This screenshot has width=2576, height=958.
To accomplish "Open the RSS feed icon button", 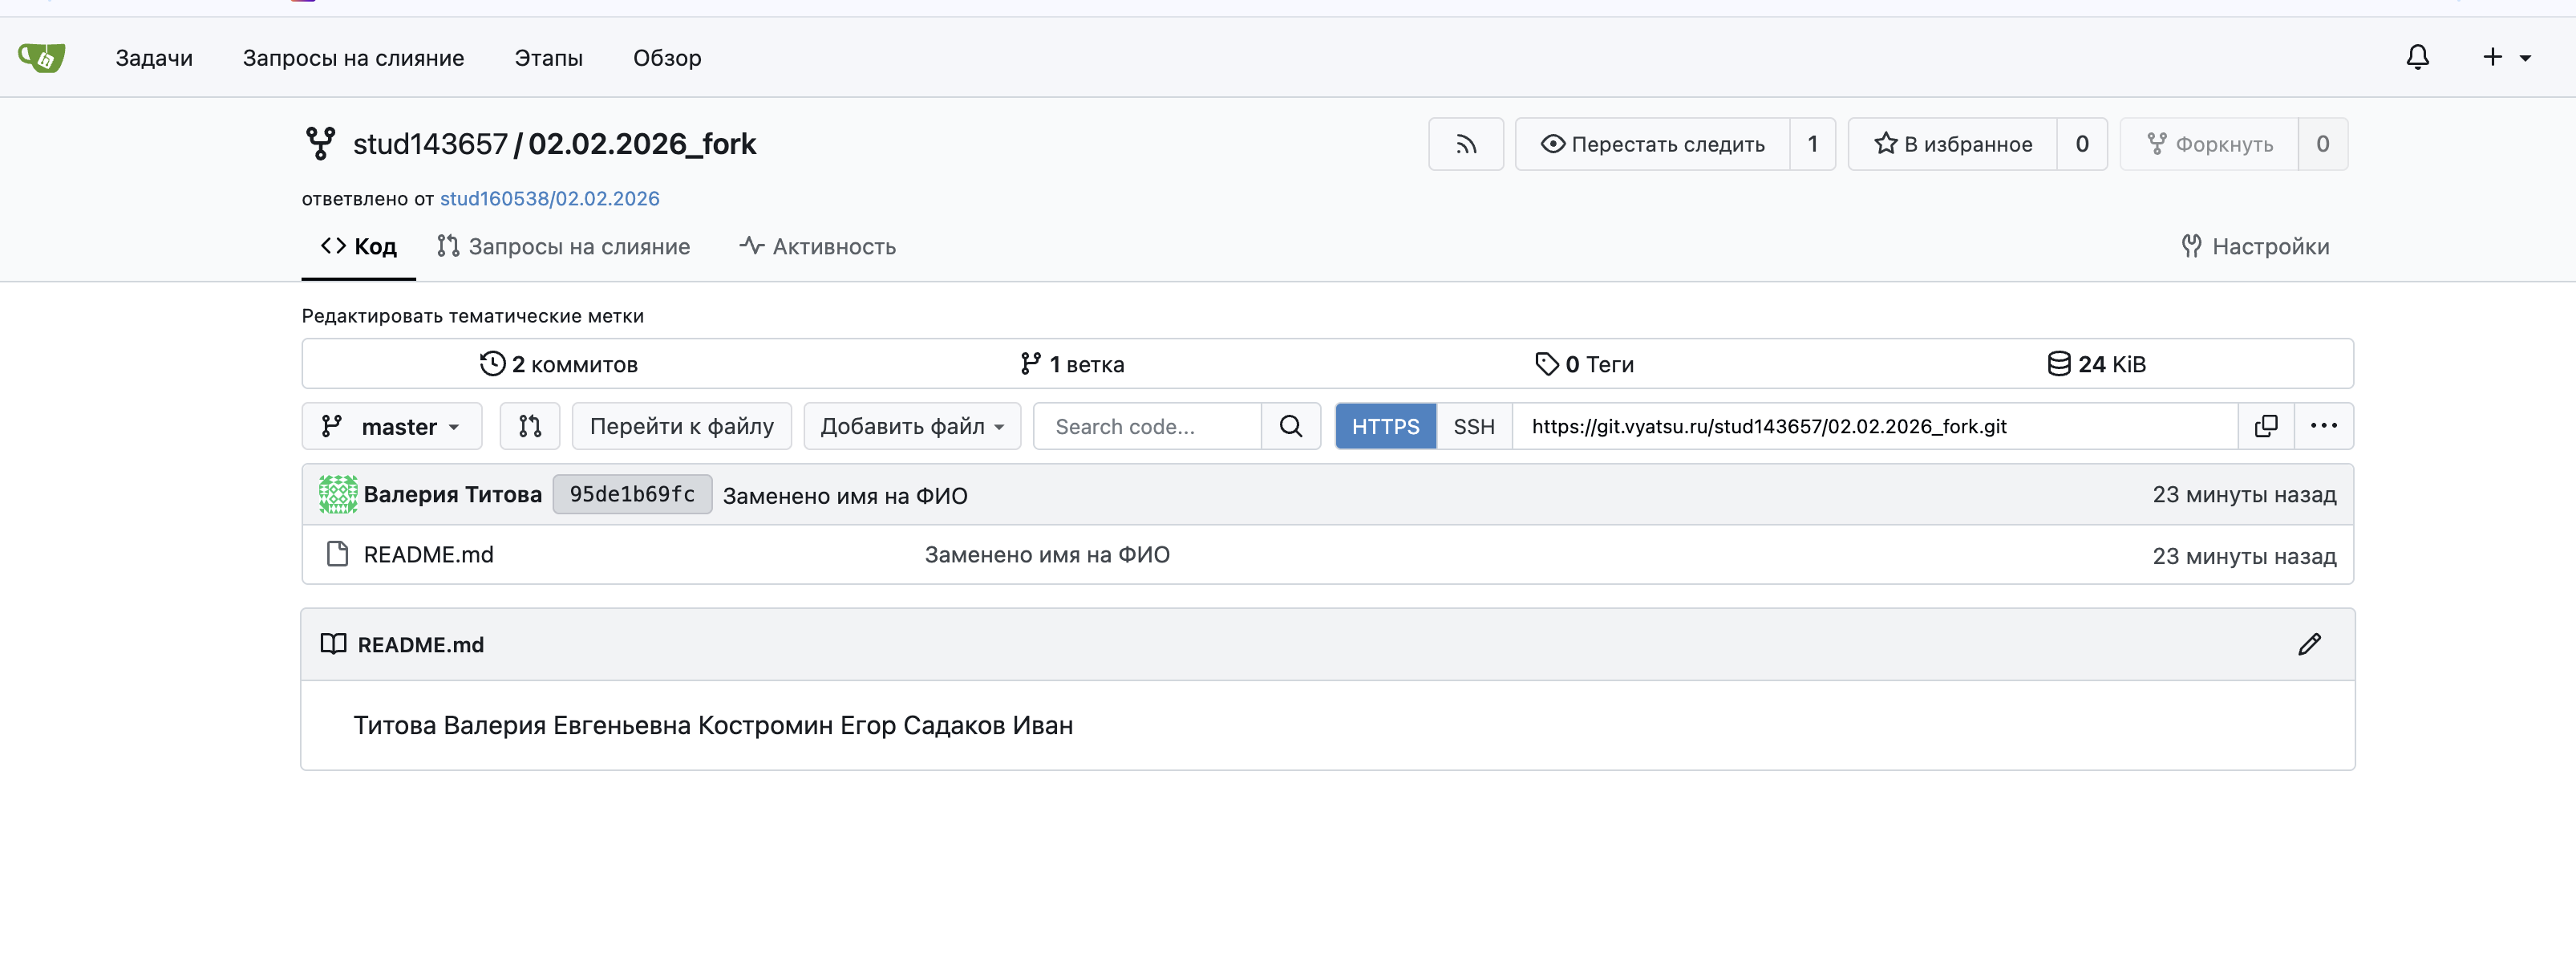I will (1465, 144).
